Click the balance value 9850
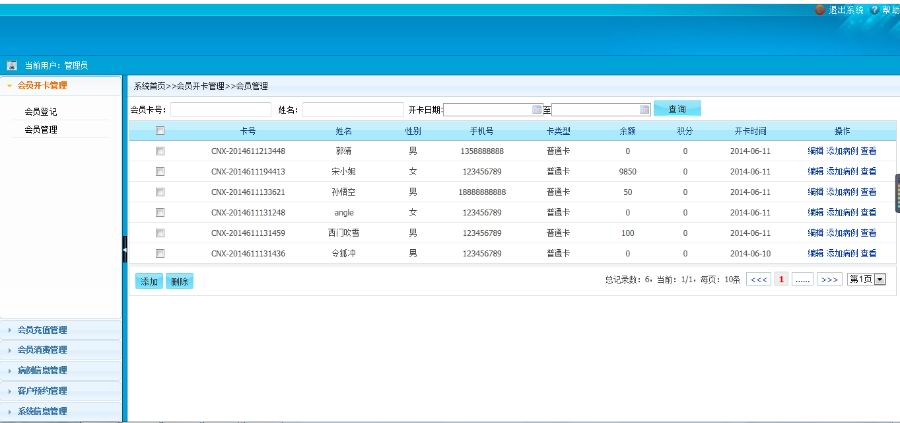Viewport: 900px width, 423px height. pos(627,172)
